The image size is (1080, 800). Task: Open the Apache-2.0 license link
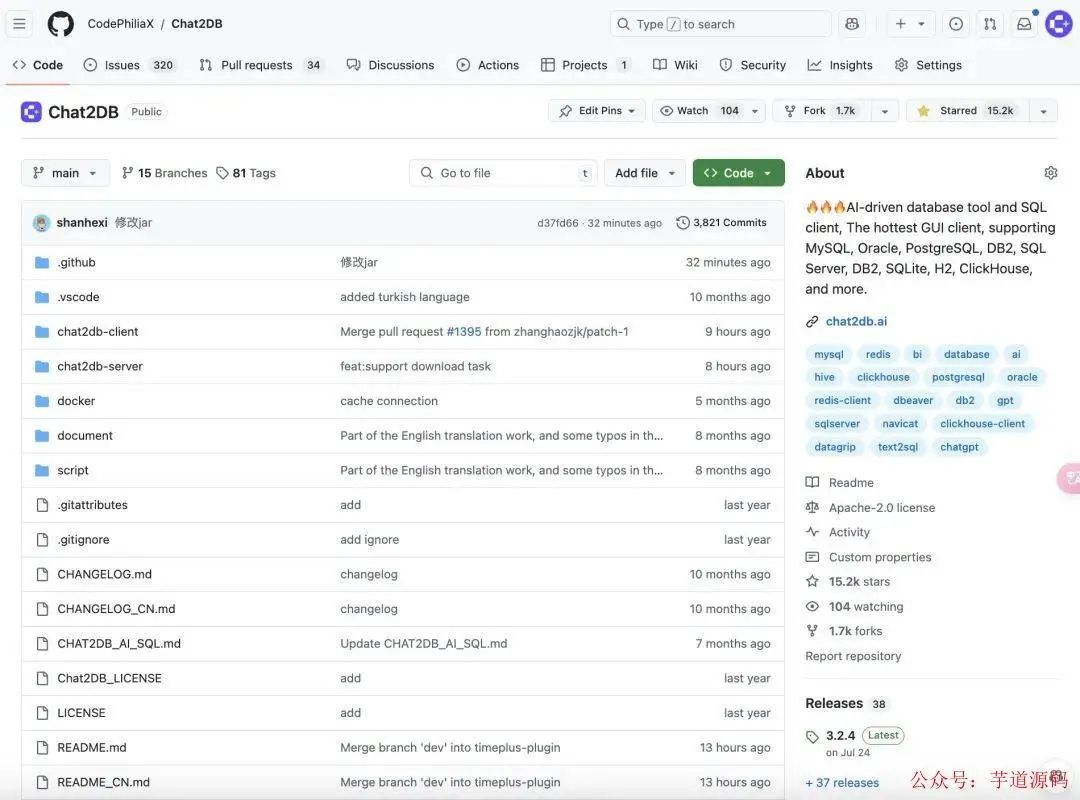pyautogui.click(x=882, y=508)
